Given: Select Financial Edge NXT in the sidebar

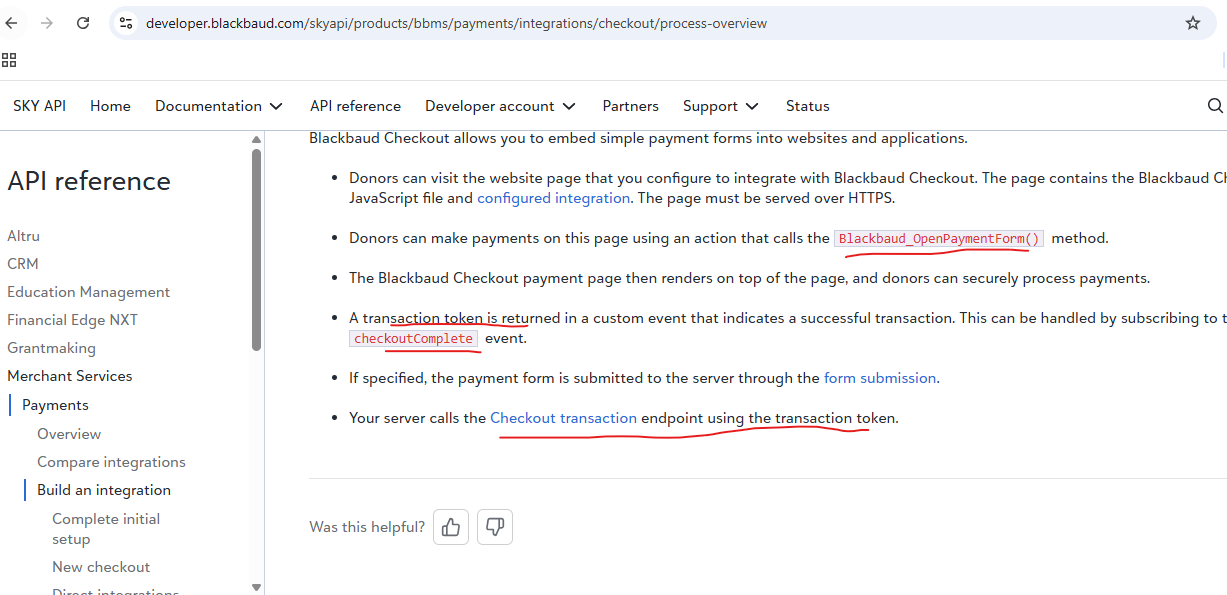Looking at the screenshot, I should [72, 320].
